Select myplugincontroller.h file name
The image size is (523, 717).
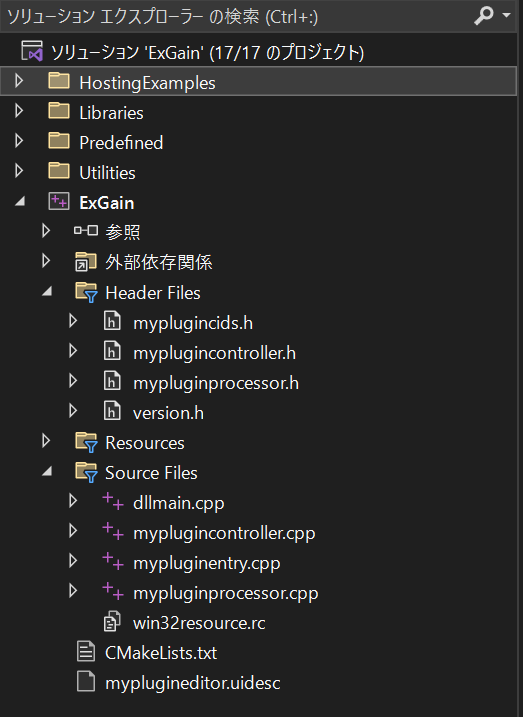214,353
